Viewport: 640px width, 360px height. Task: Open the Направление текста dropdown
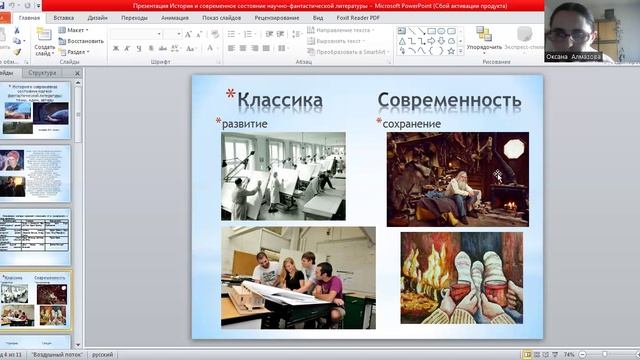341,30
